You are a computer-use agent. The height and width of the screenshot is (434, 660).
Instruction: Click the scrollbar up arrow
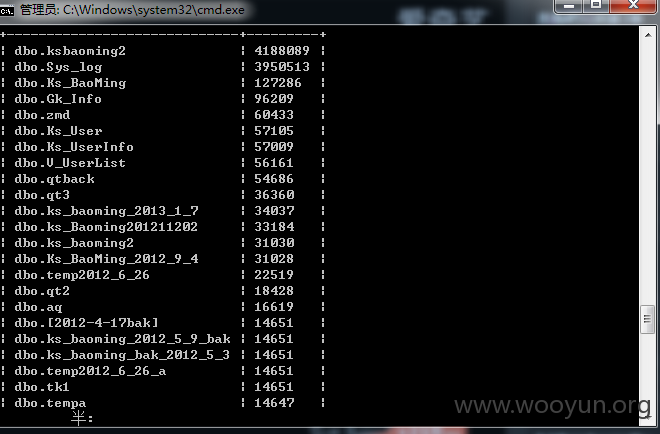(x=648, y=35)
